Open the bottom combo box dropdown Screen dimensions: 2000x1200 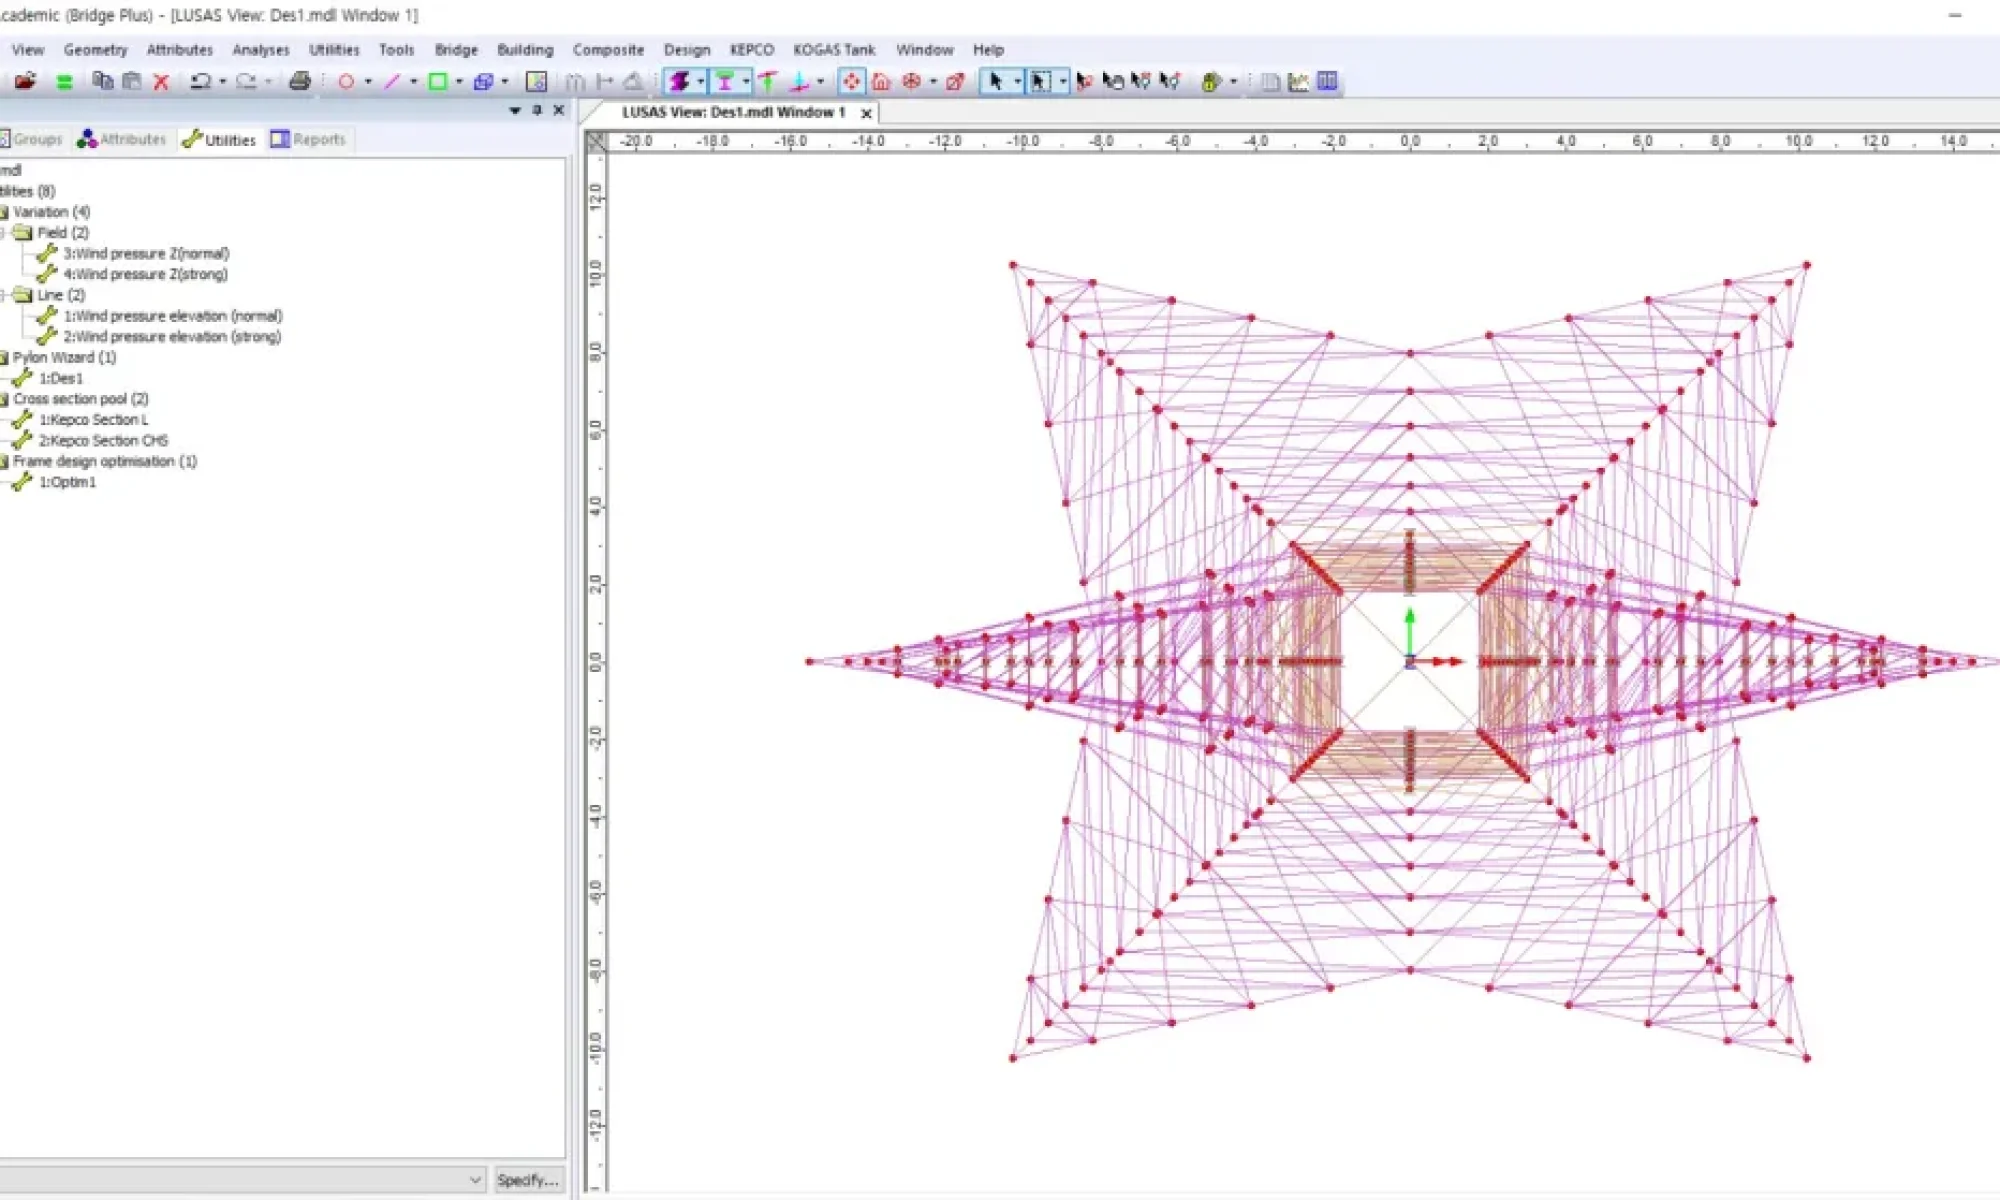(476, 1180)
